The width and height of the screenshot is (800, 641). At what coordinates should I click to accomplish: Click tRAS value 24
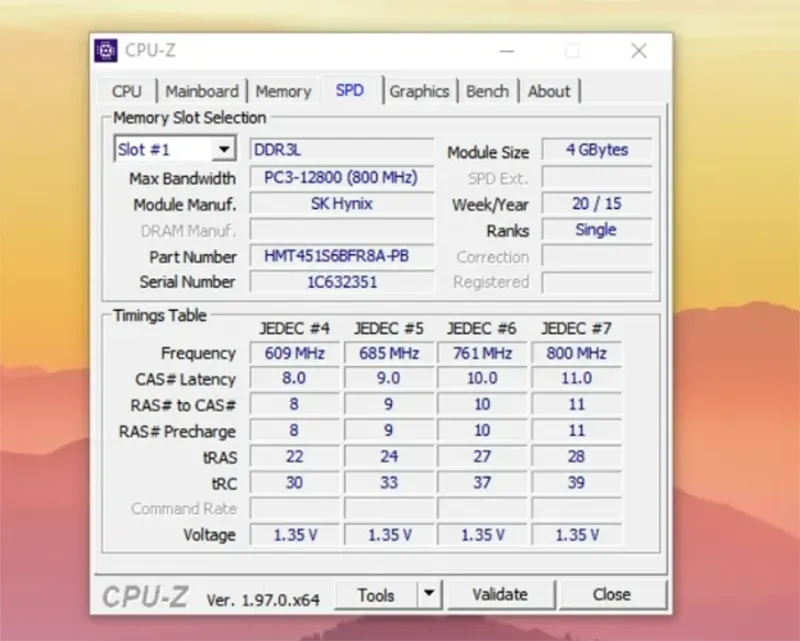point(389,456)
